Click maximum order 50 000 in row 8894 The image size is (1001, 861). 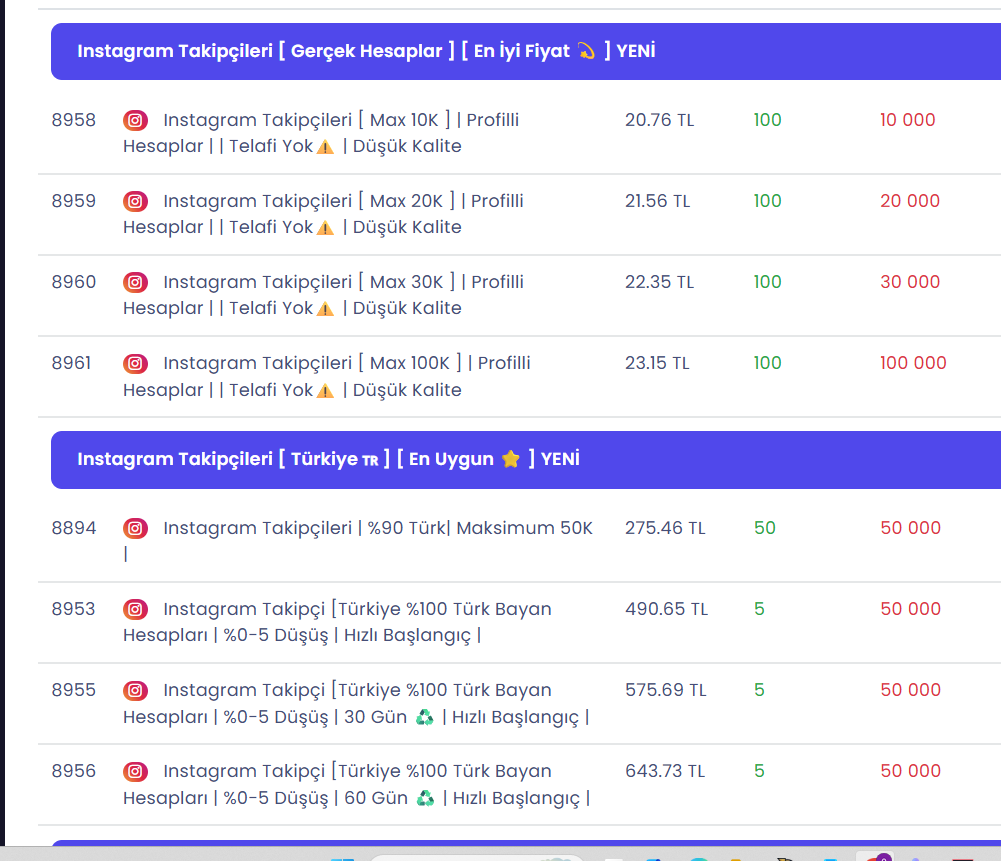(911, 528)
